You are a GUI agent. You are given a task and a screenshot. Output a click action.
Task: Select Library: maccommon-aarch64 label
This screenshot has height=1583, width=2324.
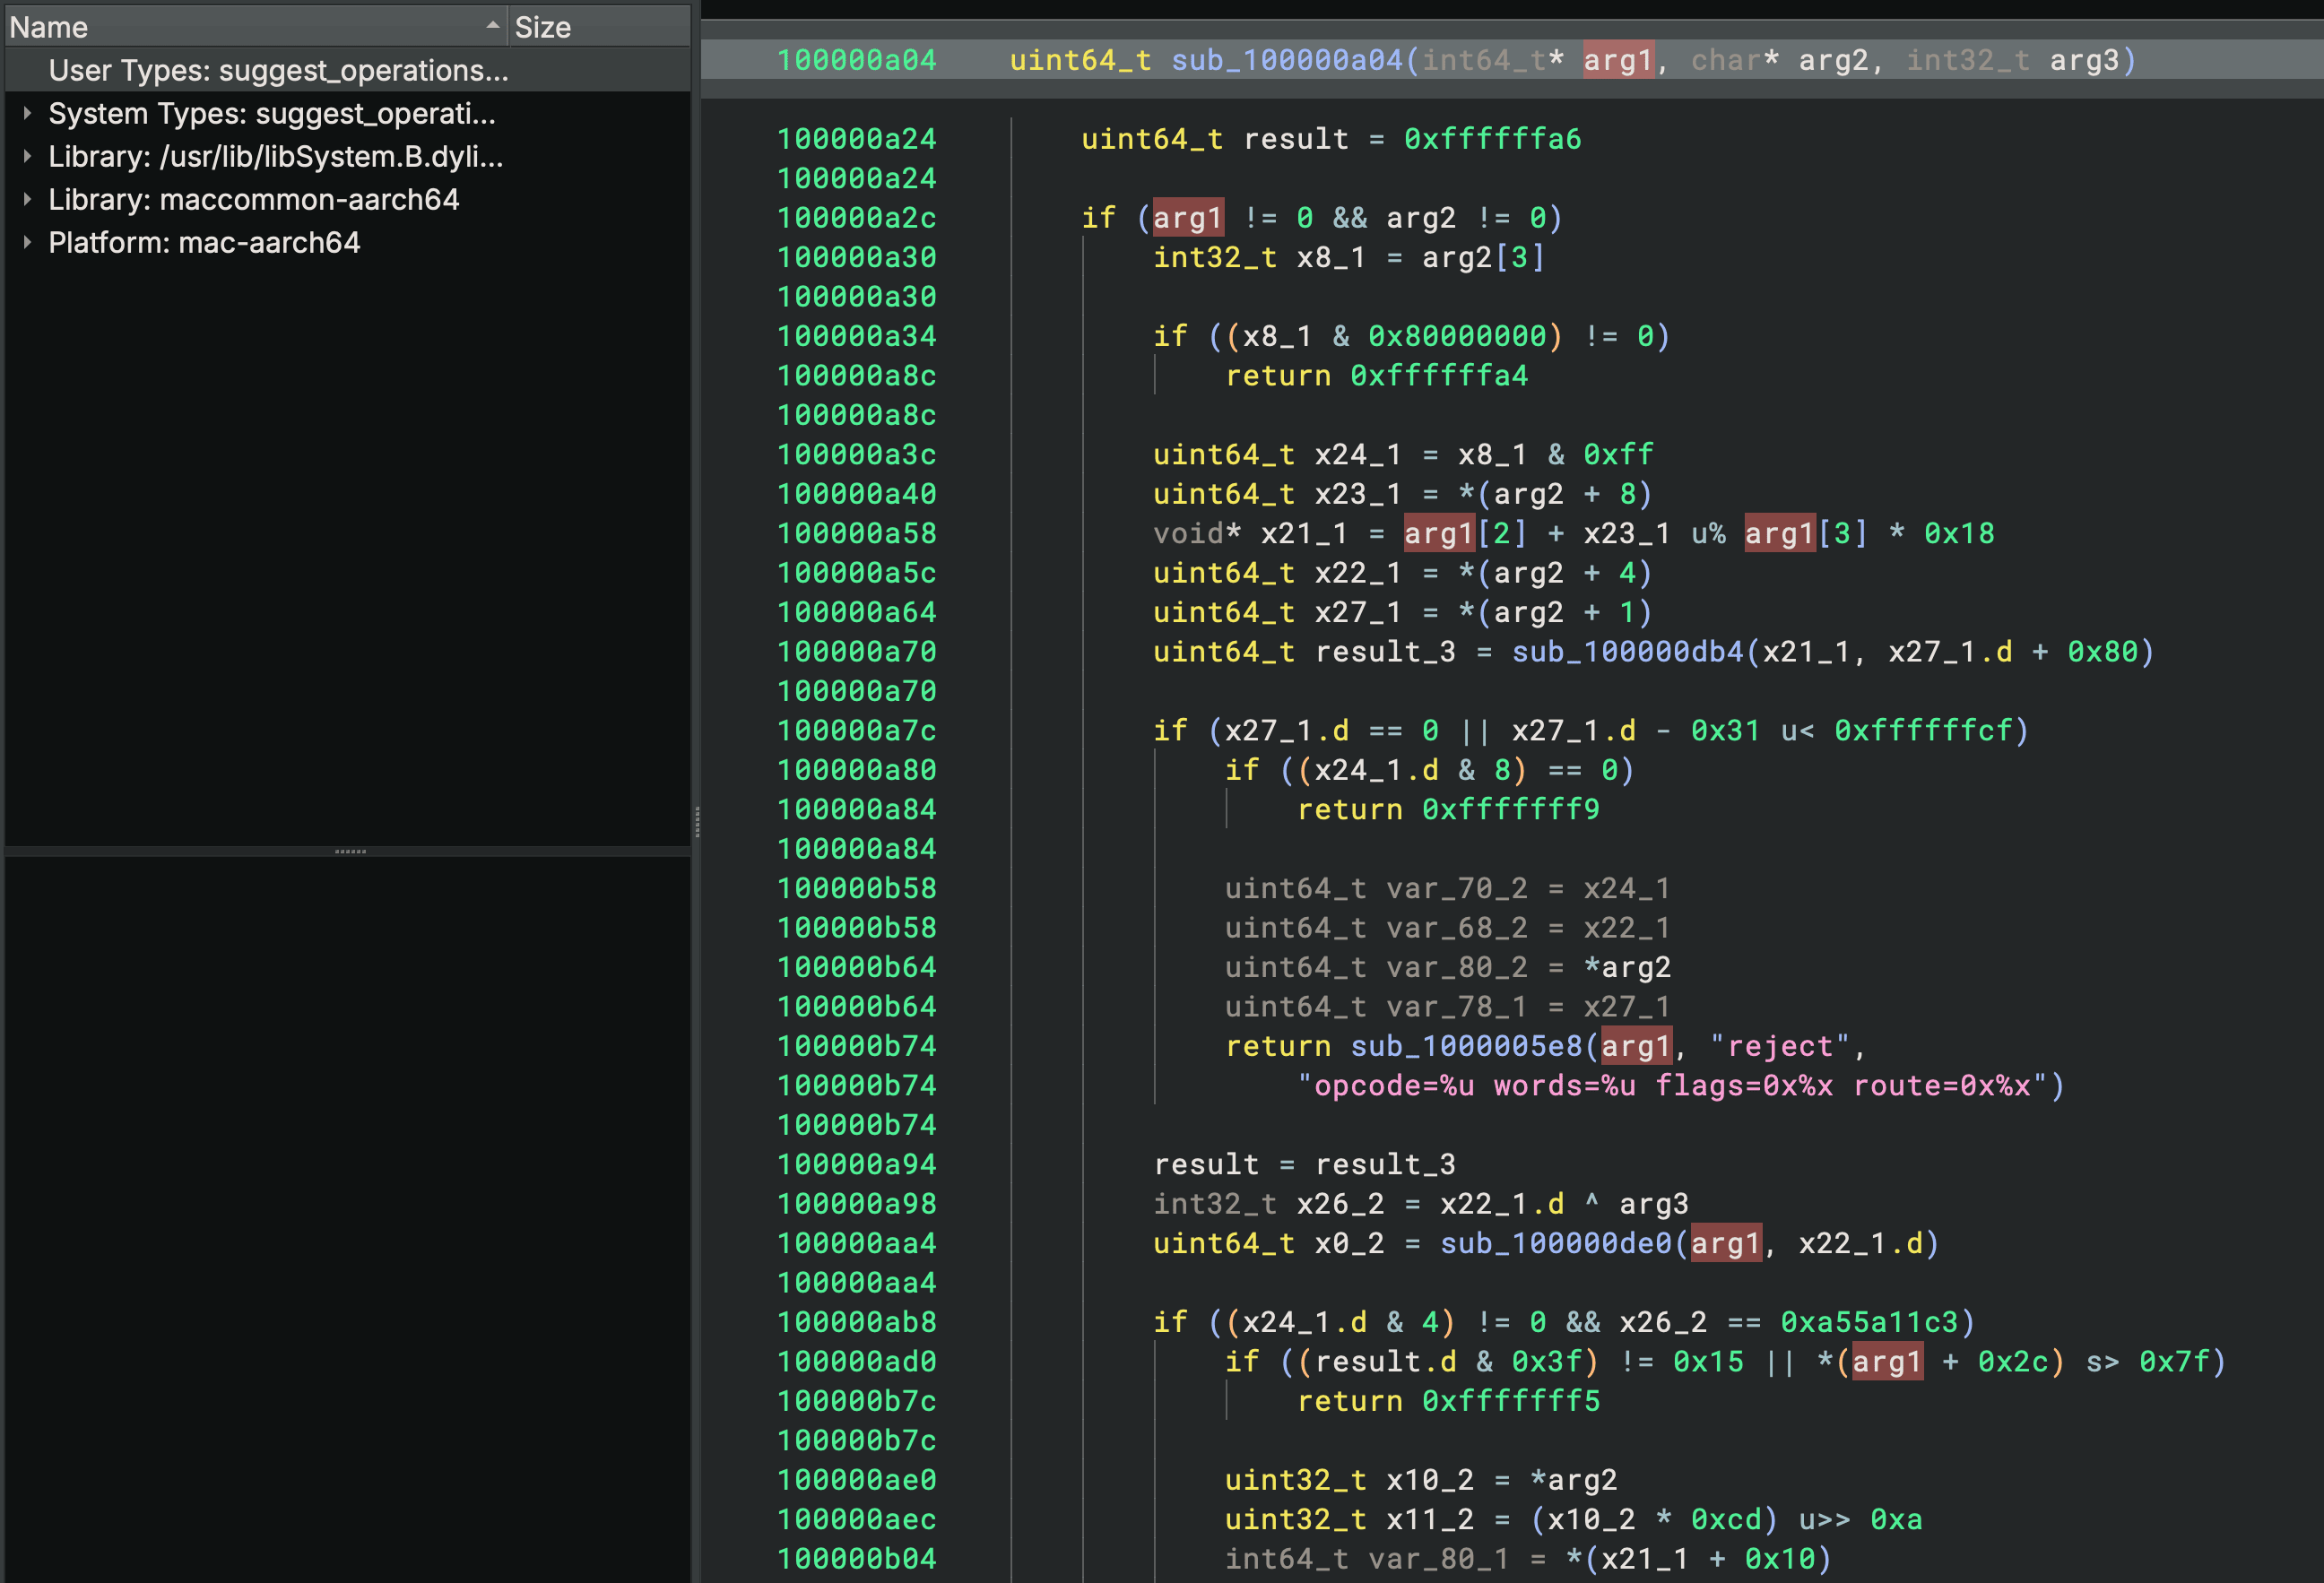[254, 200]
